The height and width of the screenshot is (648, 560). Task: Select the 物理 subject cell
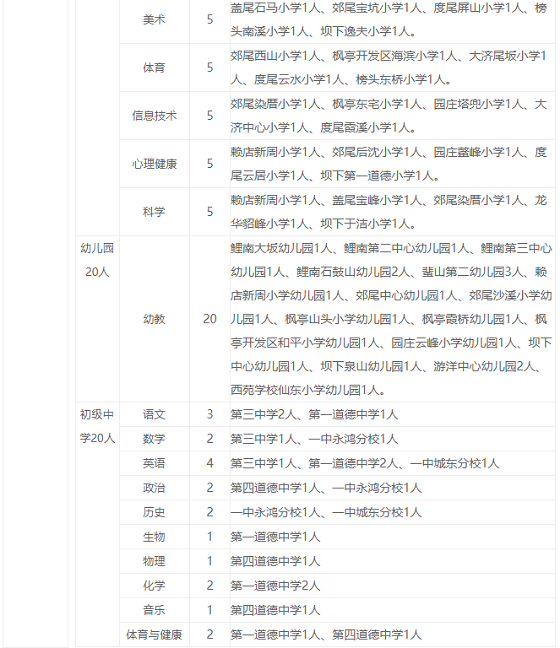click(x=154, y=561)
